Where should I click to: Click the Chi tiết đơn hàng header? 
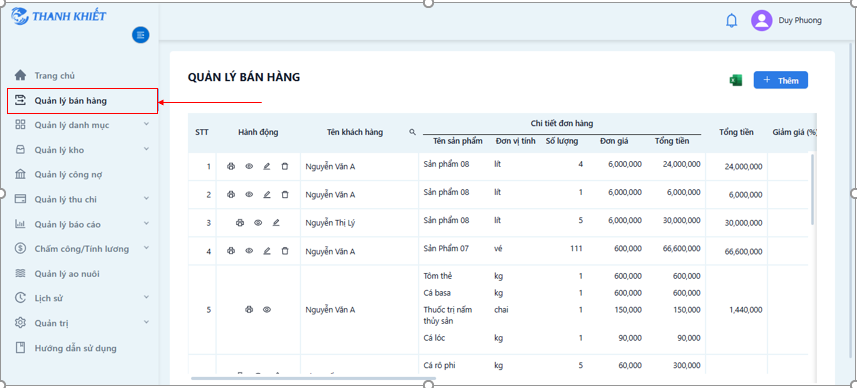pyautogui.click(x=562, y=124)
